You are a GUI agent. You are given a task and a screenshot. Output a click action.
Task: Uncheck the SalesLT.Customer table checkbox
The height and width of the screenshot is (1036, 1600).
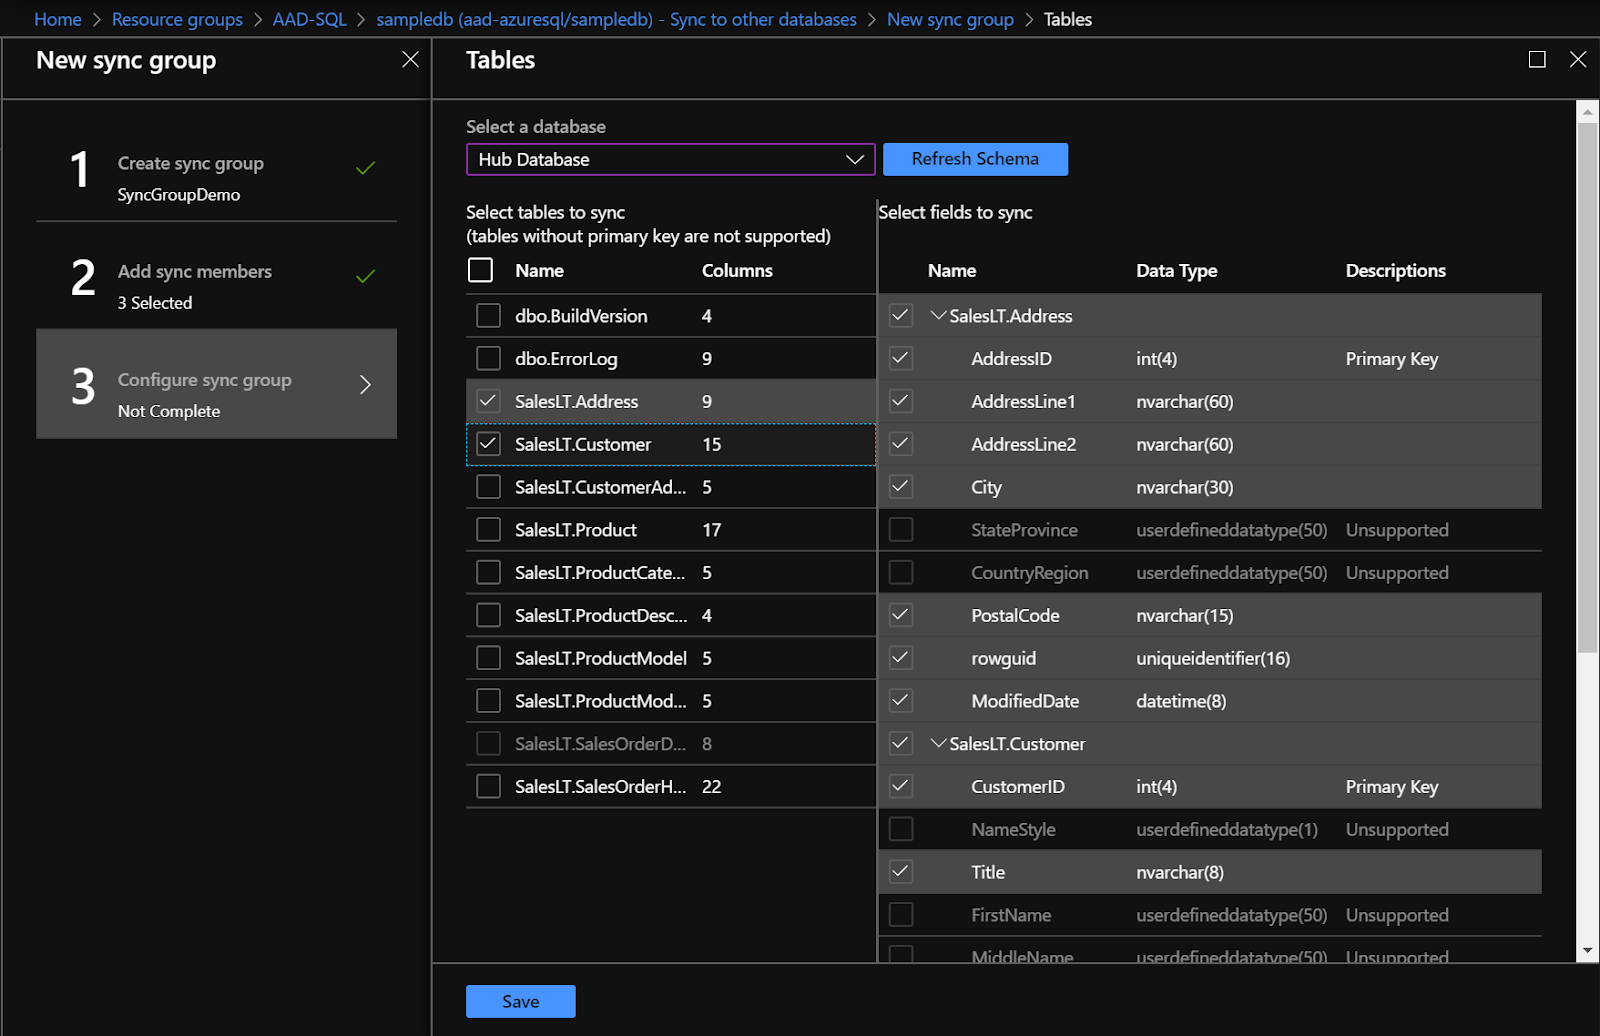(488, 444)
